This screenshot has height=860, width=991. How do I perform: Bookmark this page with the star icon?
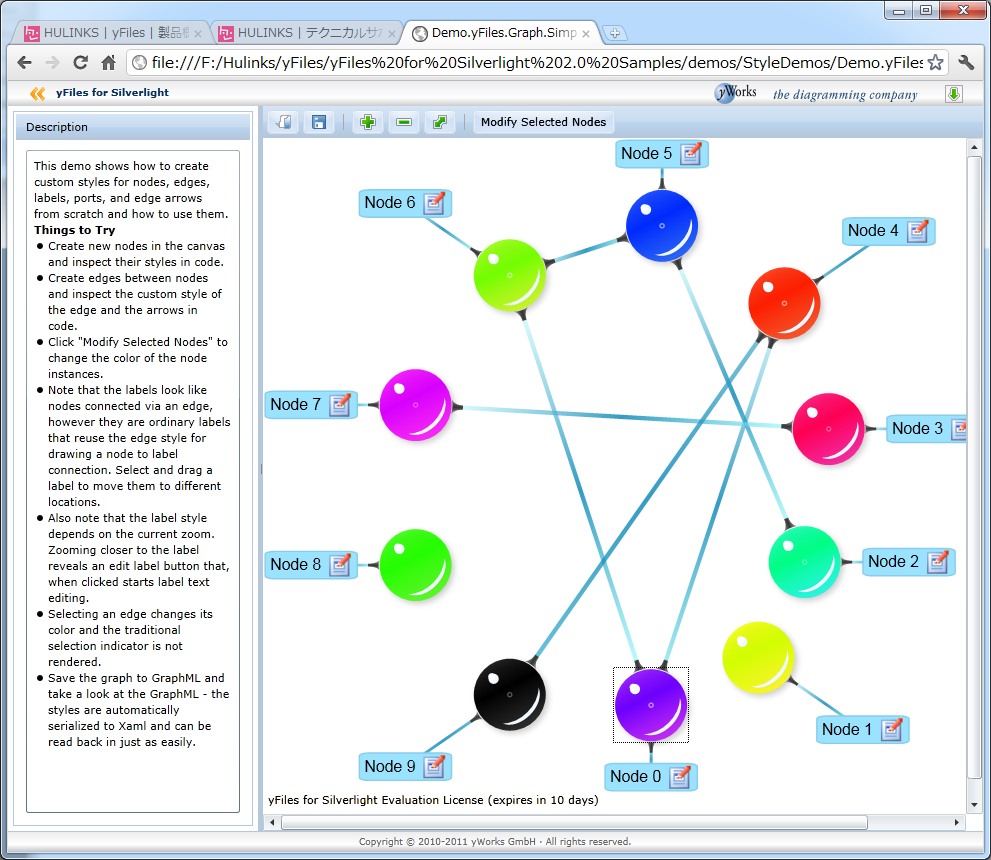click(935, 63)
